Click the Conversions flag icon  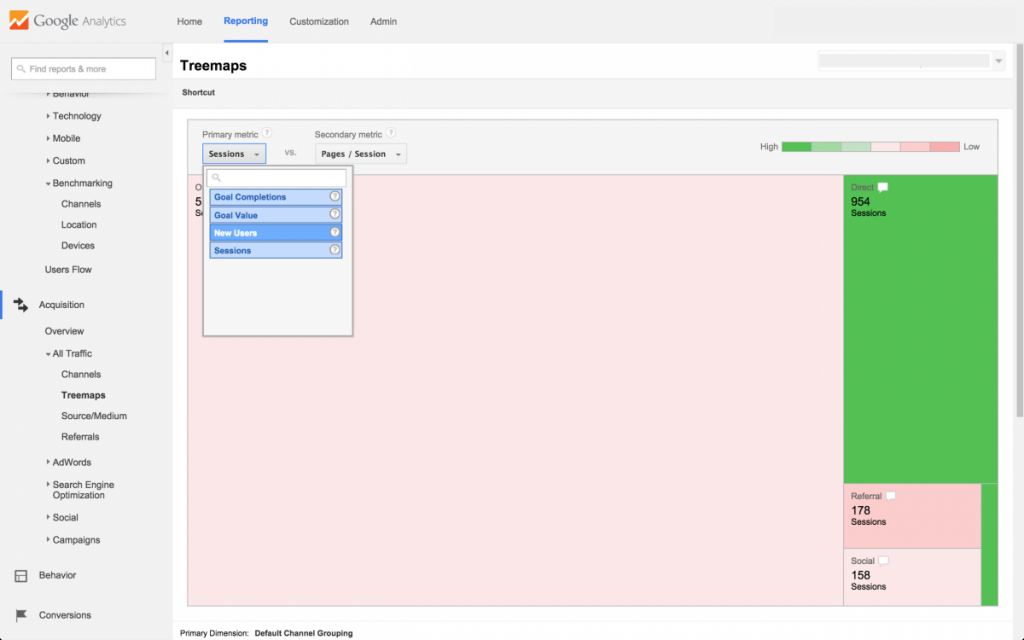pyautogui.click(x=21, y=615)
